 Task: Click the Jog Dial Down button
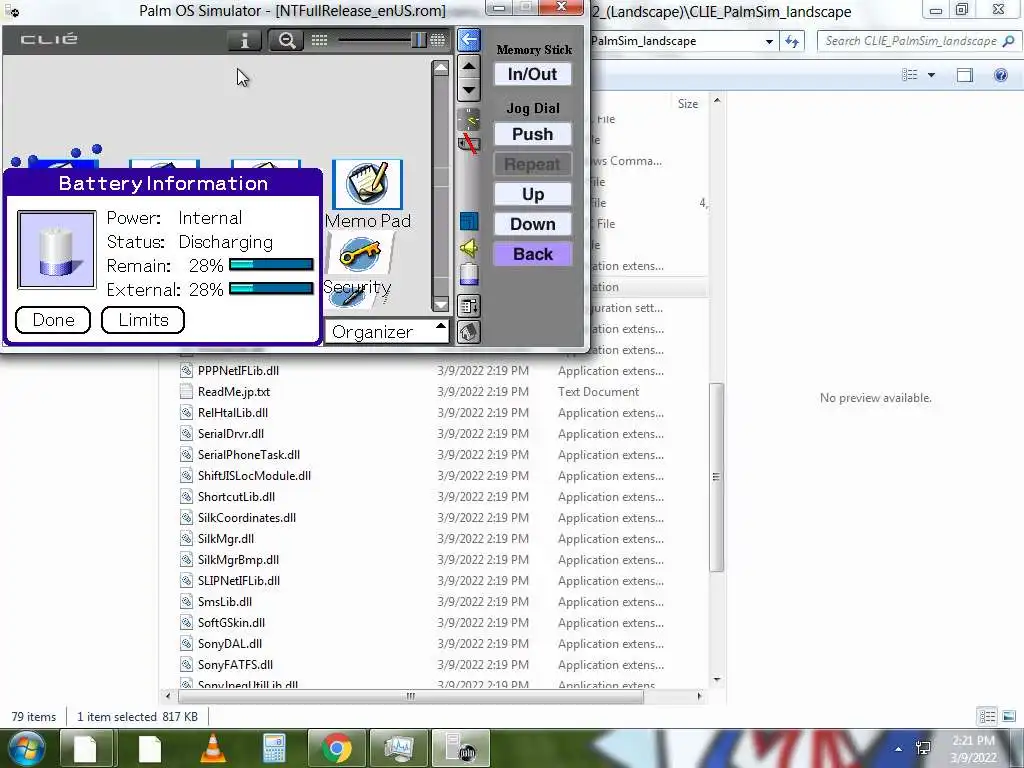[x=533, y=224]
